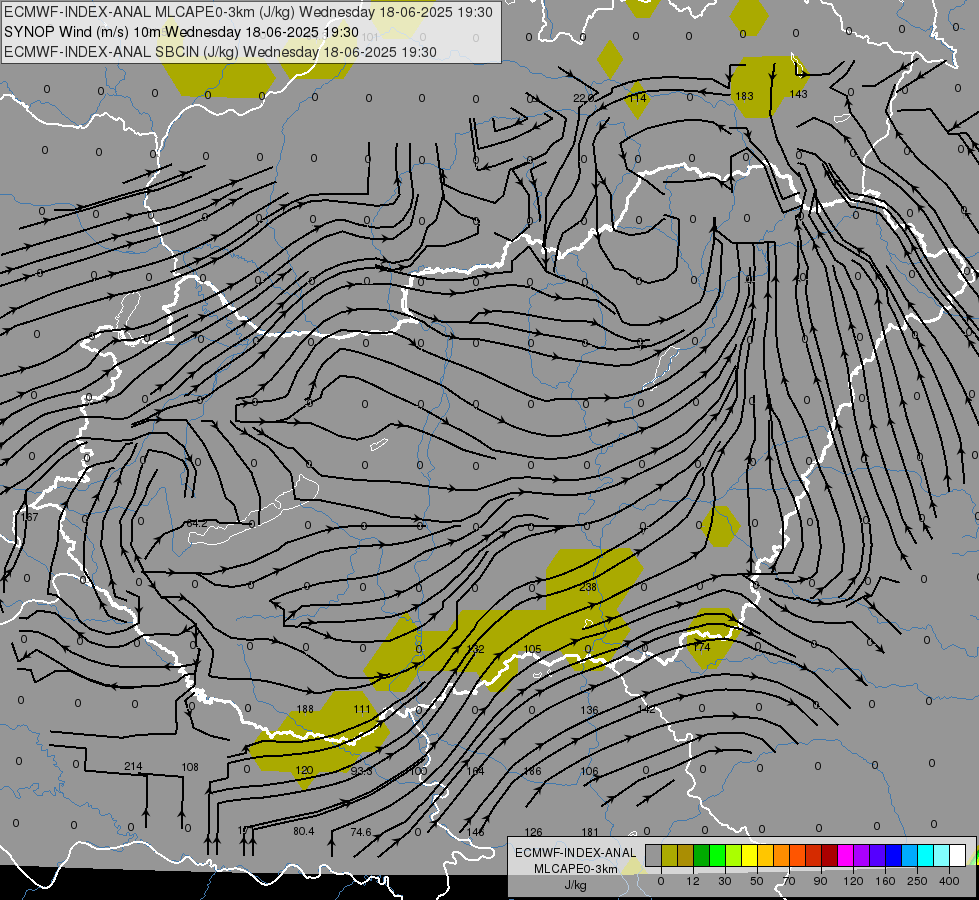The image size is (979, 900).
Task: Pick the magenta swatch in the MLCAPE legend
Action: (846, 856)
